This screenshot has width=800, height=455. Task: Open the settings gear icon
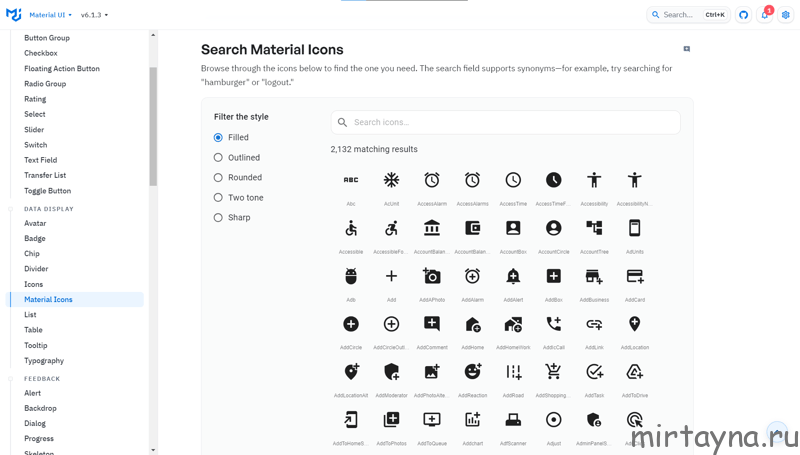click(x=786, y=15)
